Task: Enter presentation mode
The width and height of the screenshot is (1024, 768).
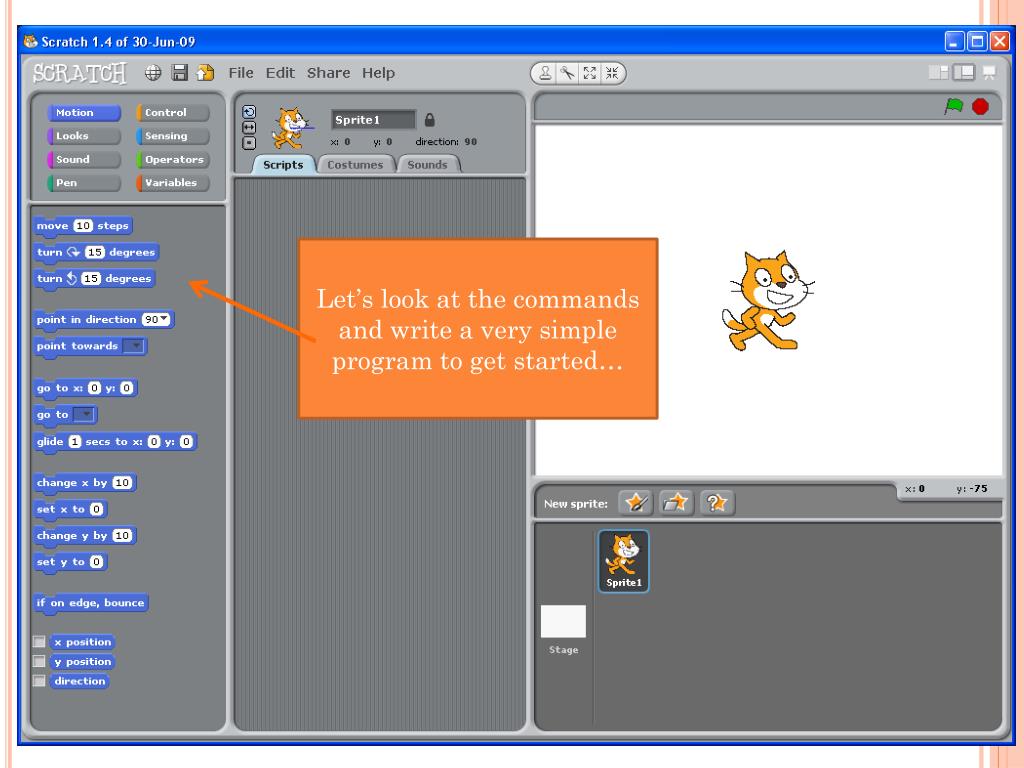Action: coord(989,72)
